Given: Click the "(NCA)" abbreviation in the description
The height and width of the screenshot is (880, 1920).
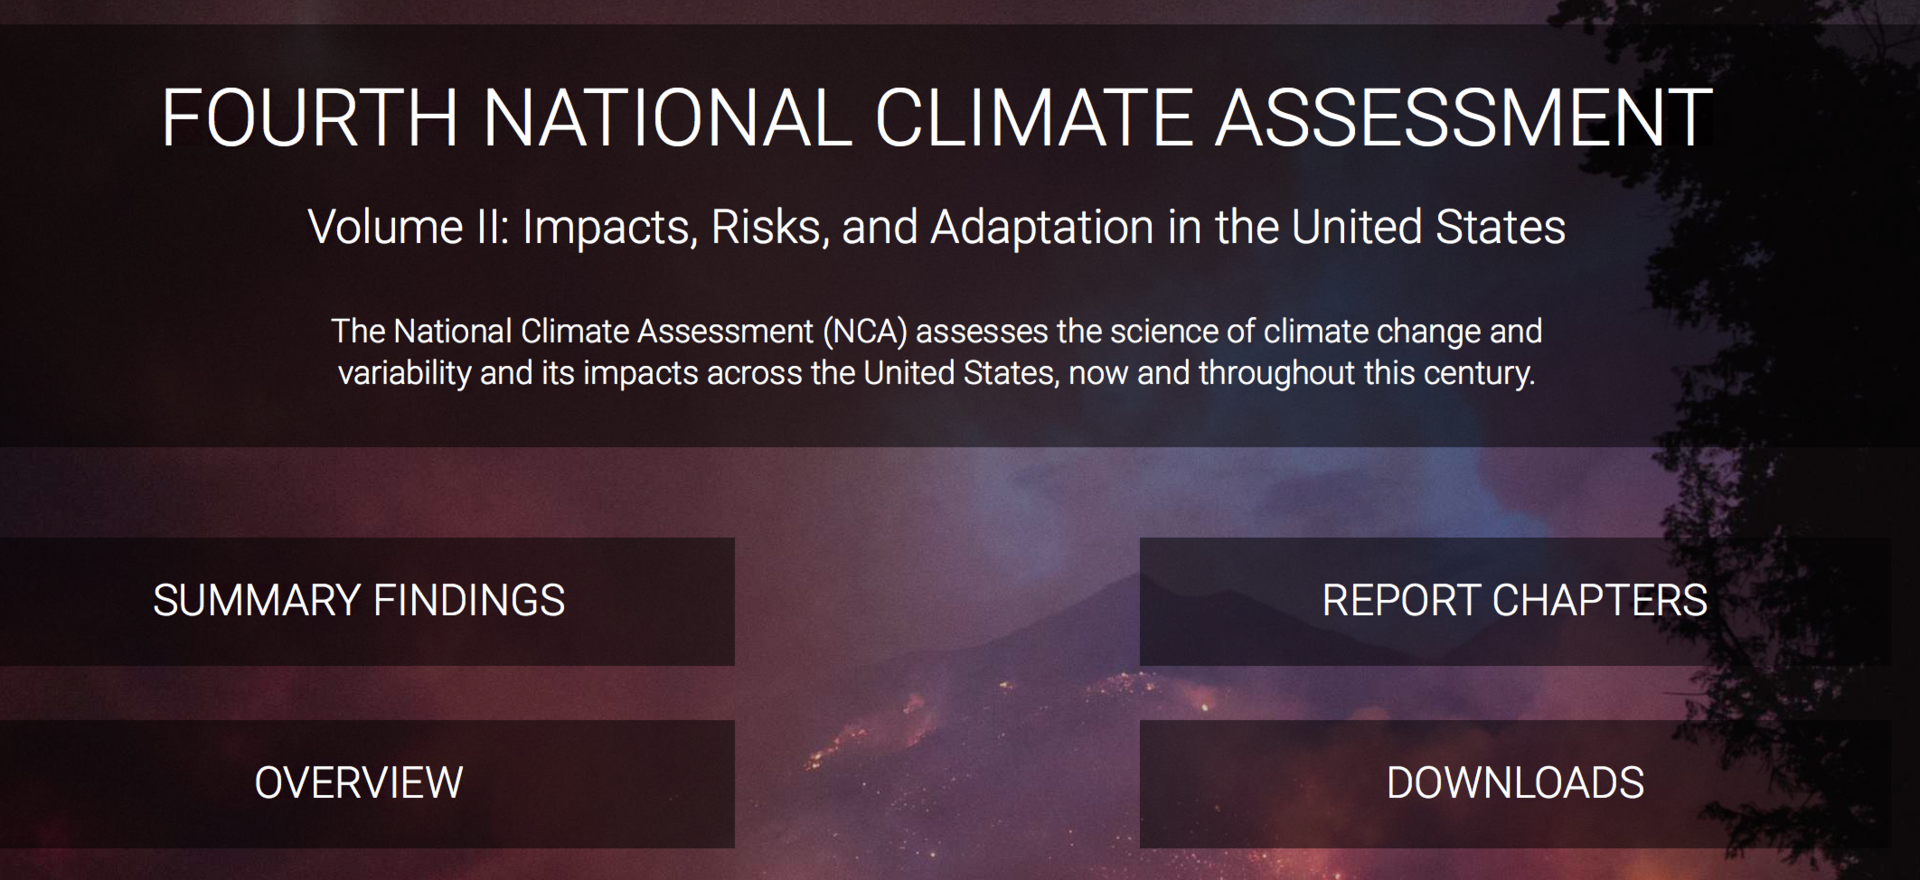Looking at the screenshot, I should 865,331.
